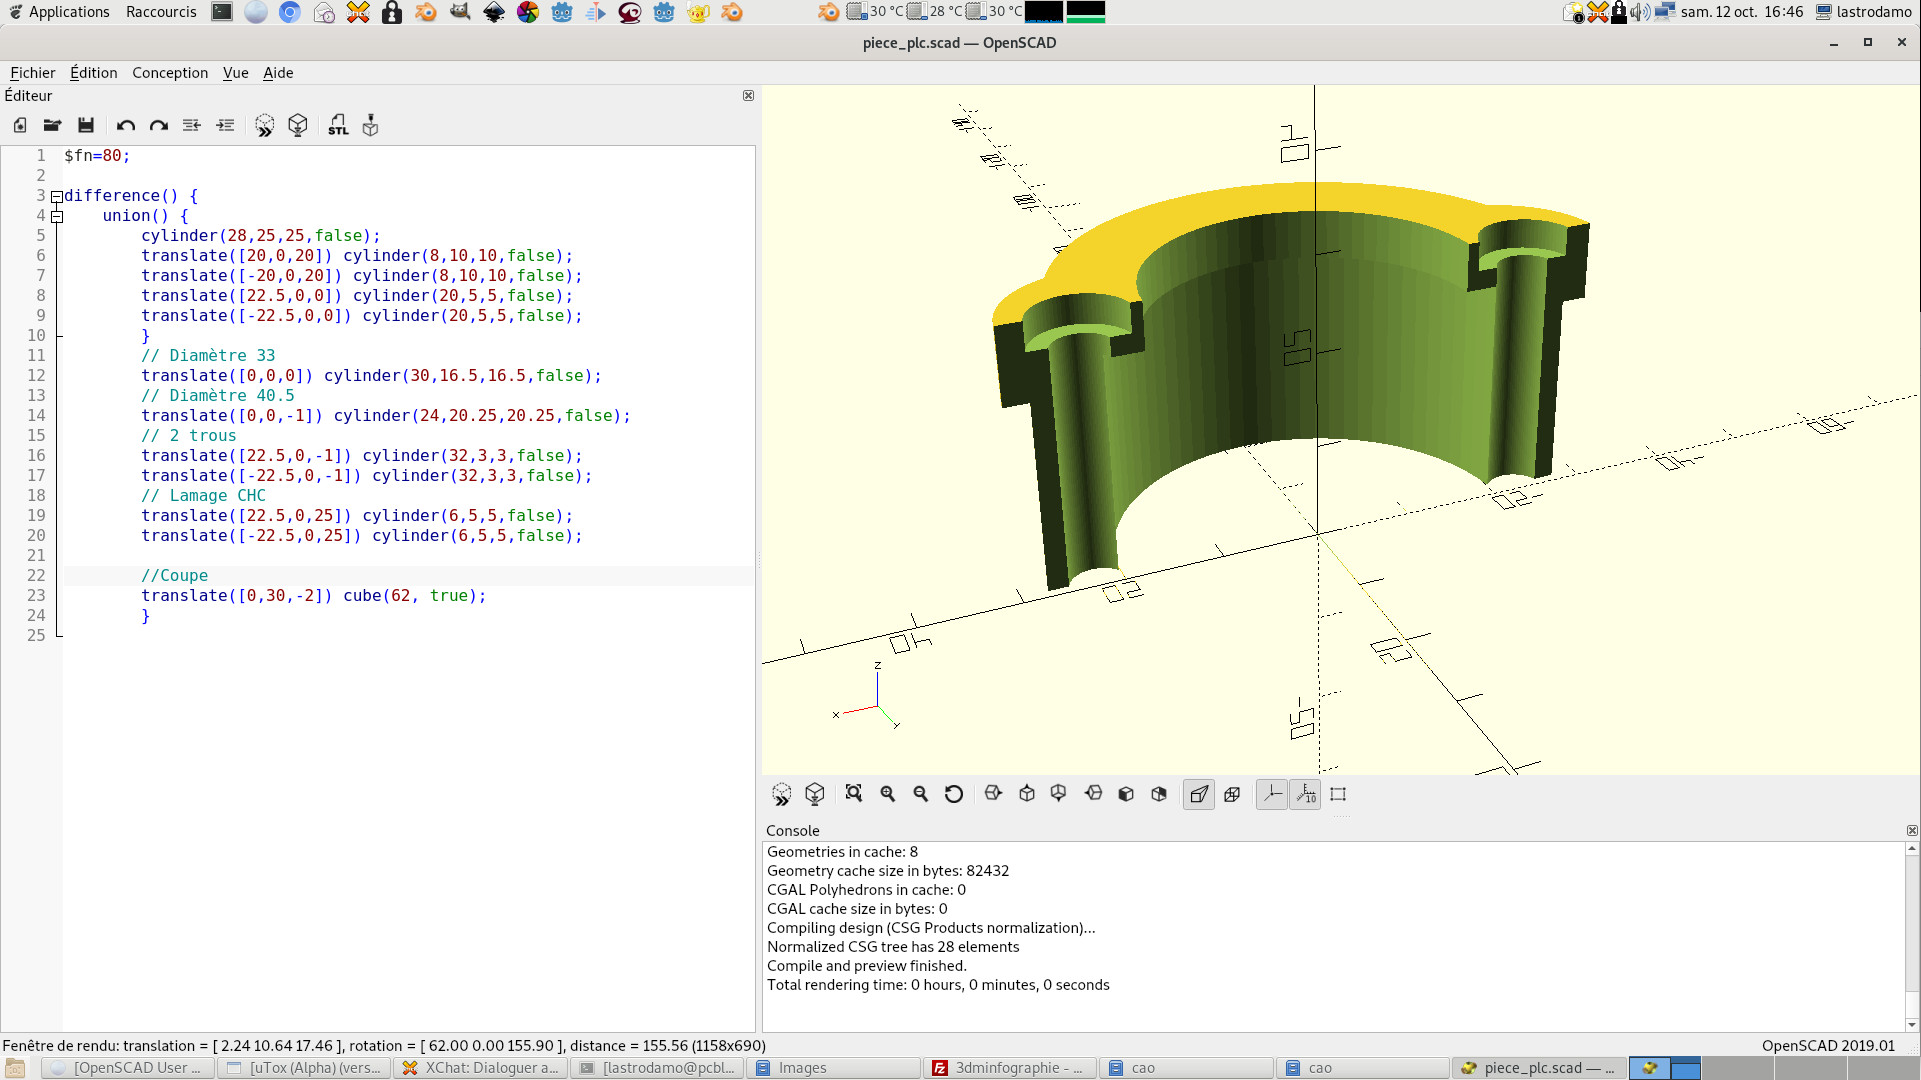Screen dimensions: 1921x1080
Task: Switch to Images taskbar window
Action: tap(834, 1068)
